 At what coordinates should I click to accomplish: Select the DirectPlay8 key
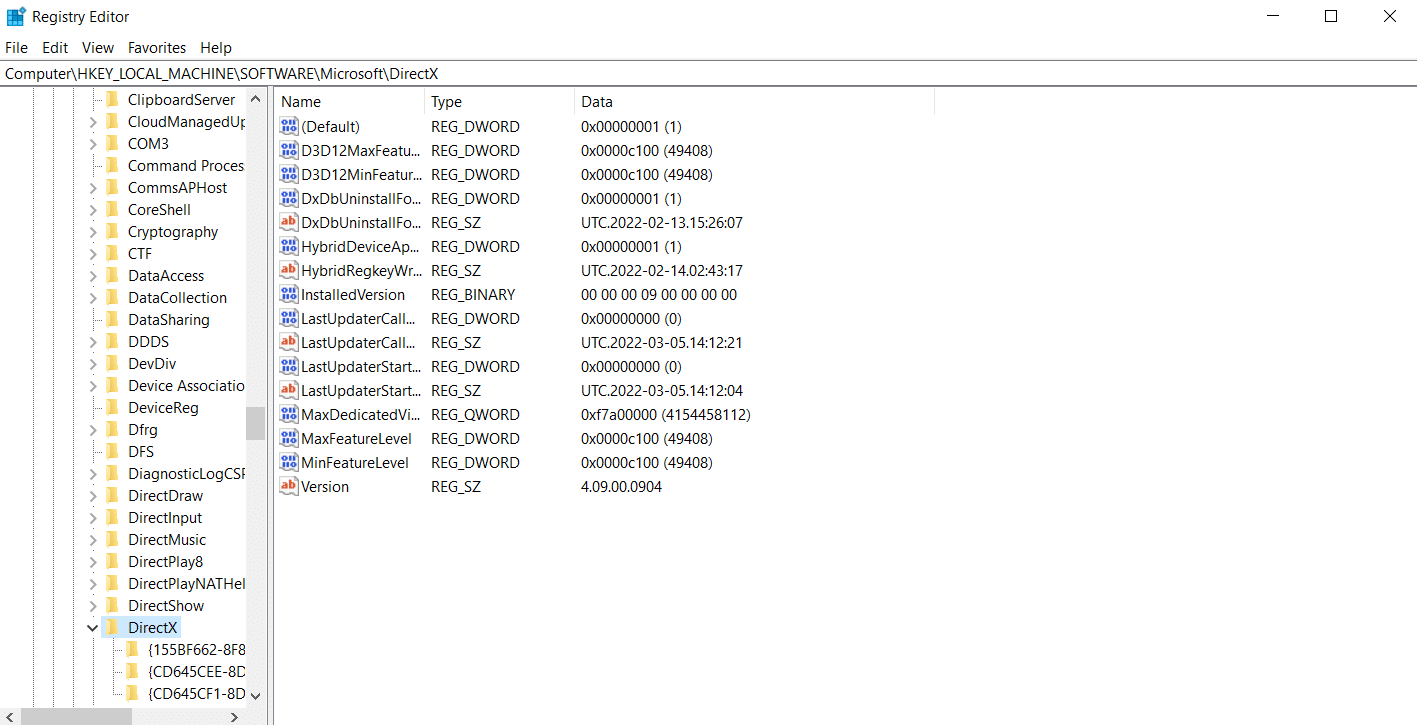pos(165,562)
